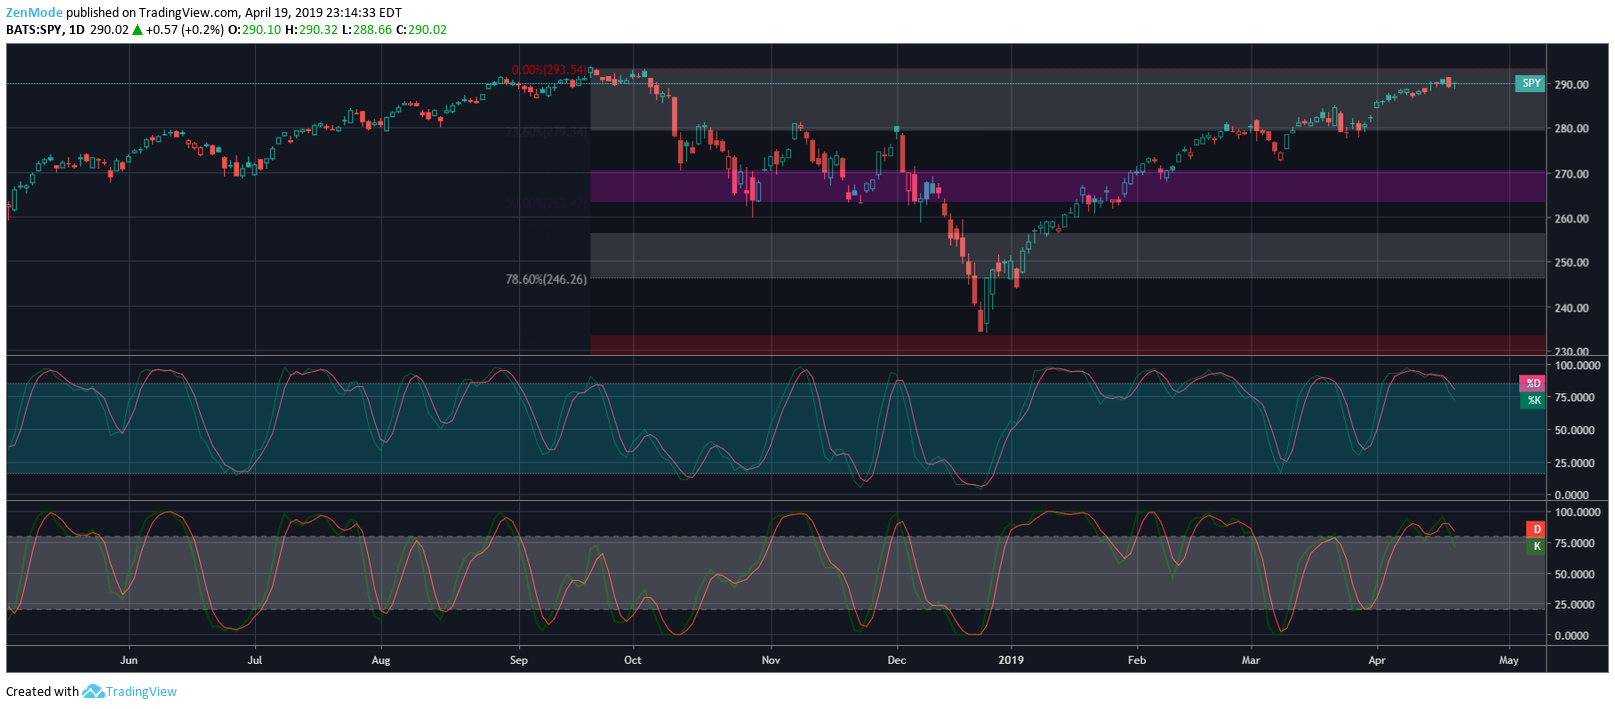Click the 240.00 price axis value
The image size is (1615, 709).
(x=1570, y=308)
